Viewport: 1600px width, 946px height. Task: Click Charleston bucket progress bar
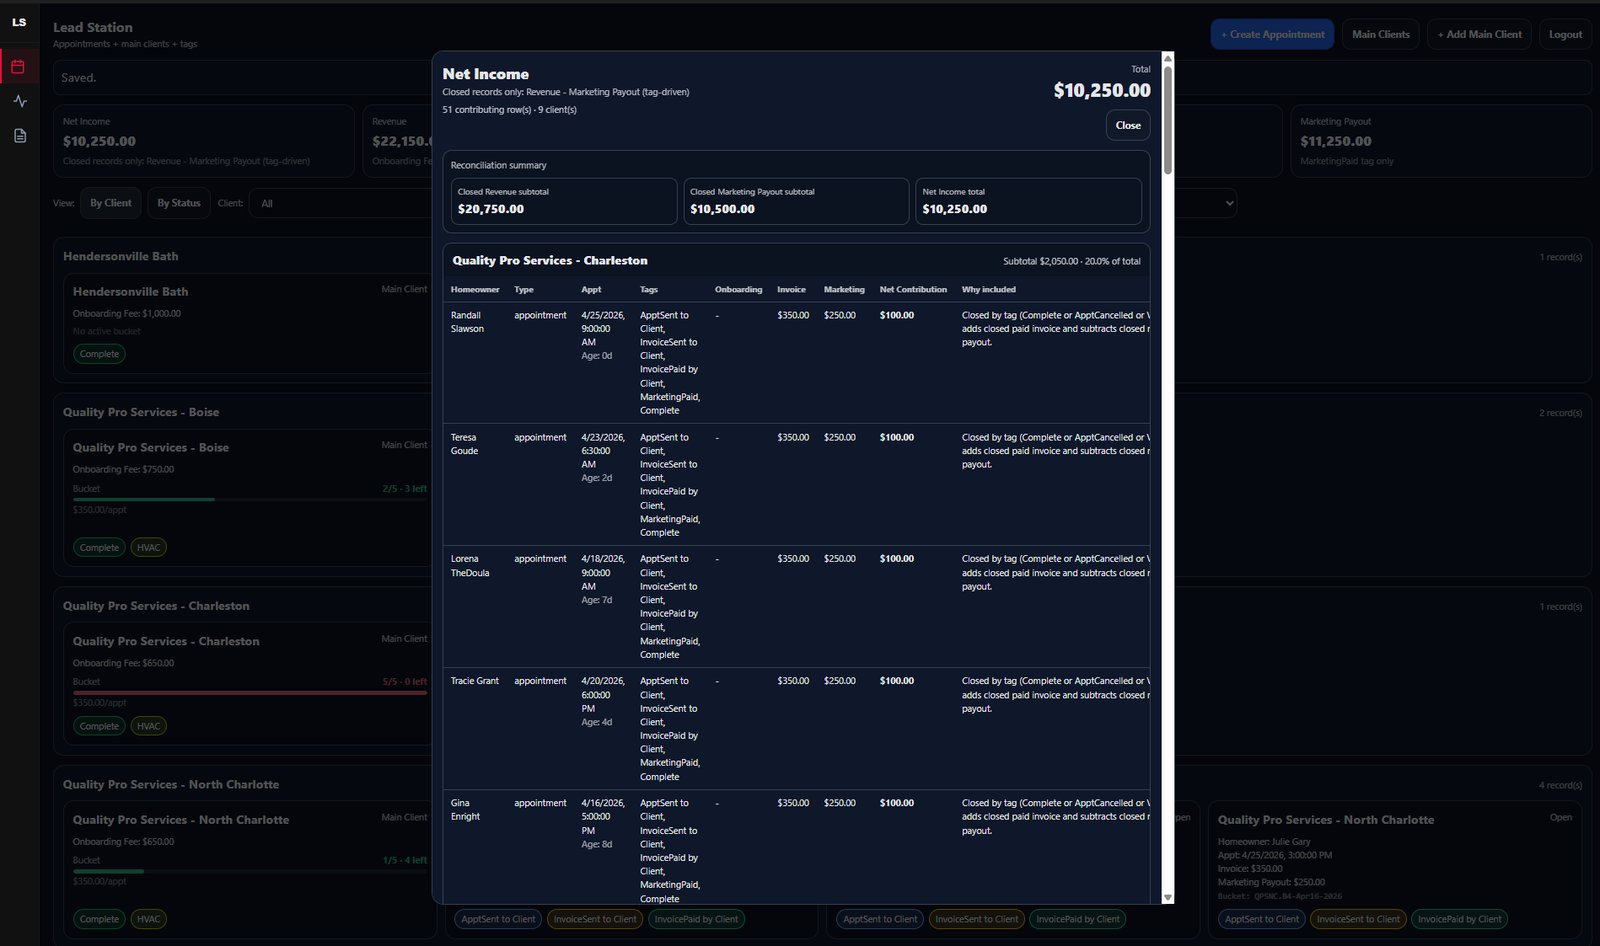click(250, 692)
